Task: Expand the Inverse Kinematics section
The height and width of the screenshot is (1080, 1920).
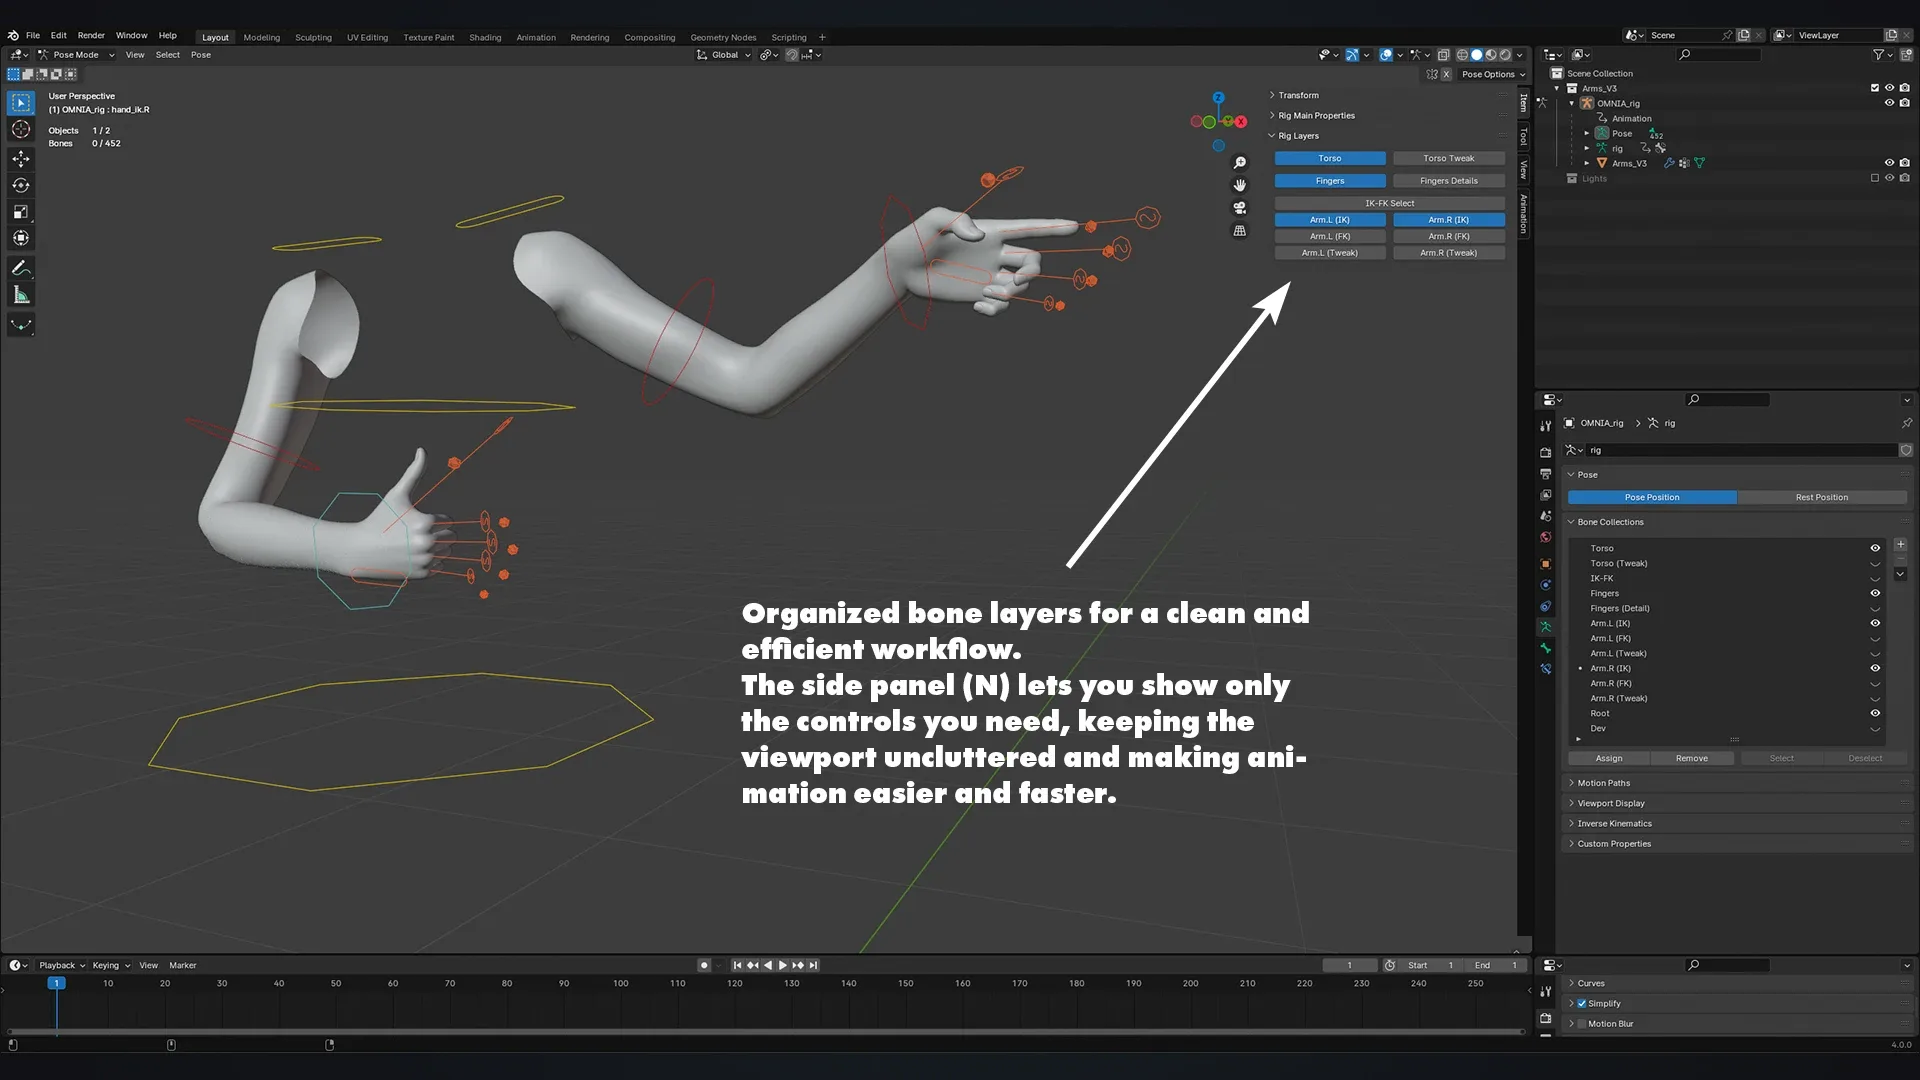Action: [x=1614, y=823]
